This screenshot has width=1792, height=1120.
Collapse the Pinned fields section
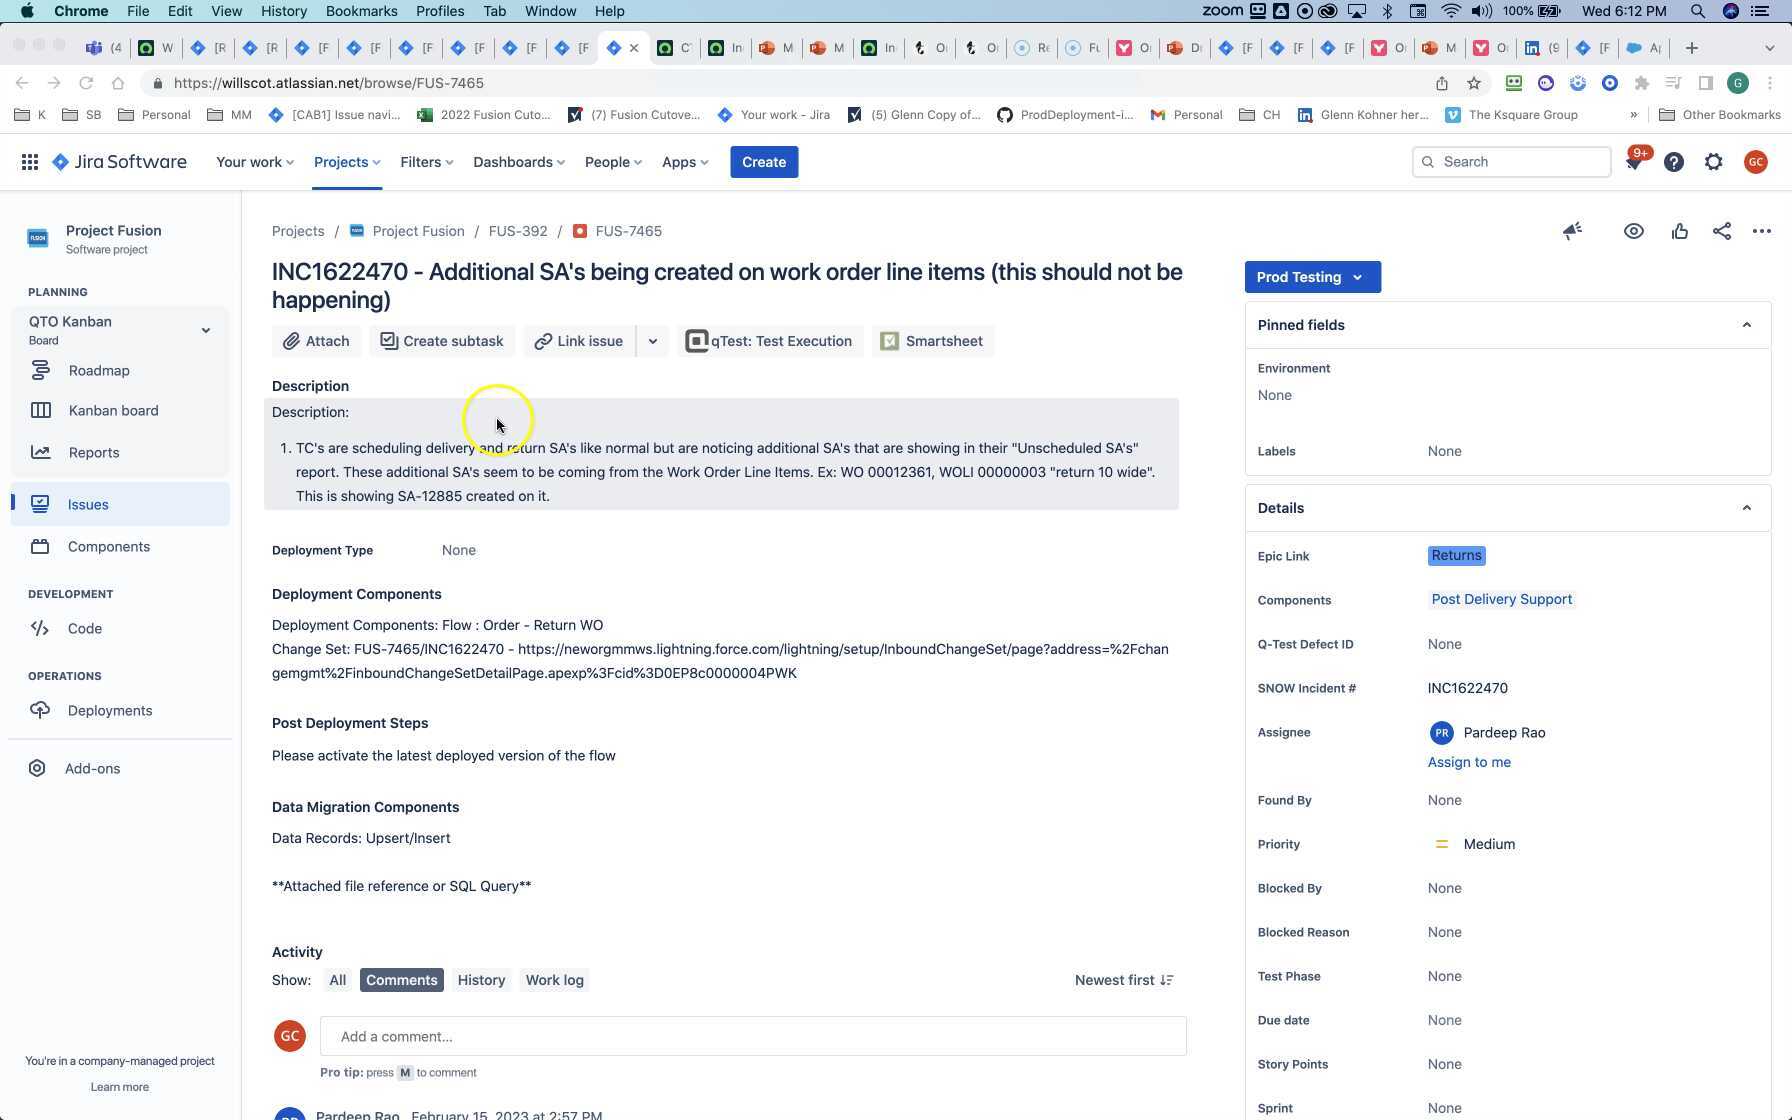(x=1746, y=325)
